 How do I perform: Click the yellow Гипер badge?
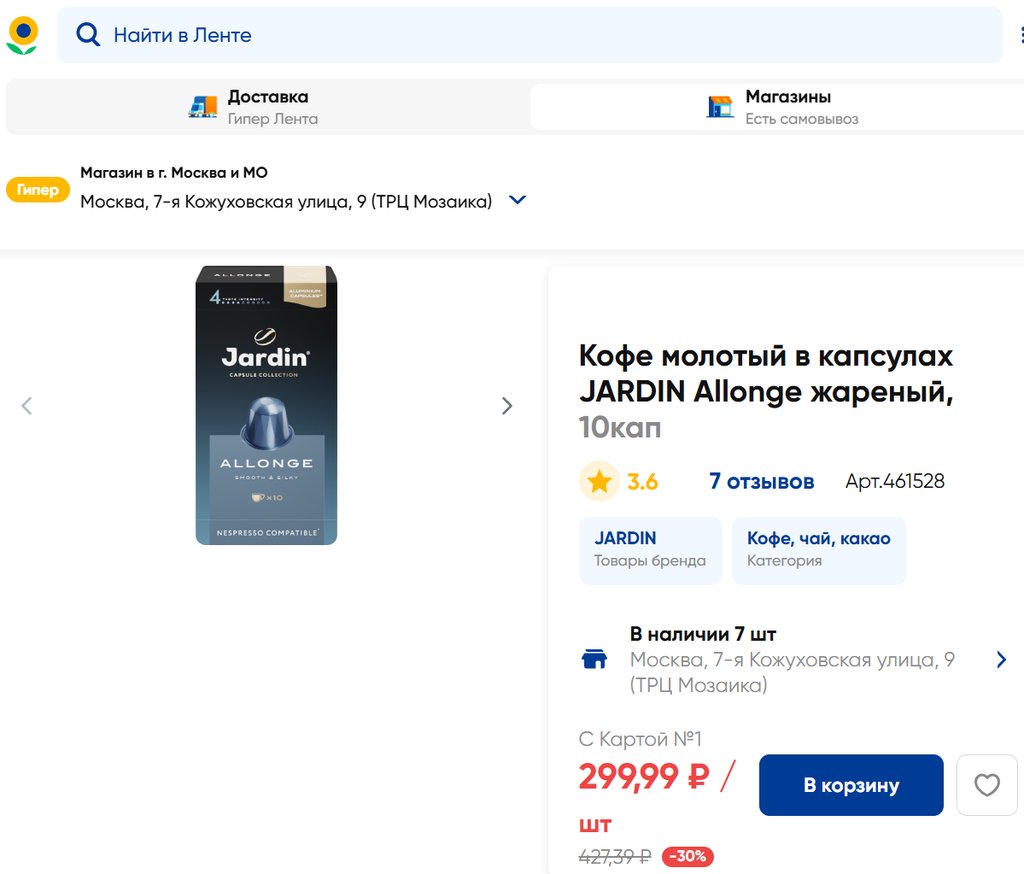click(38, 190)
